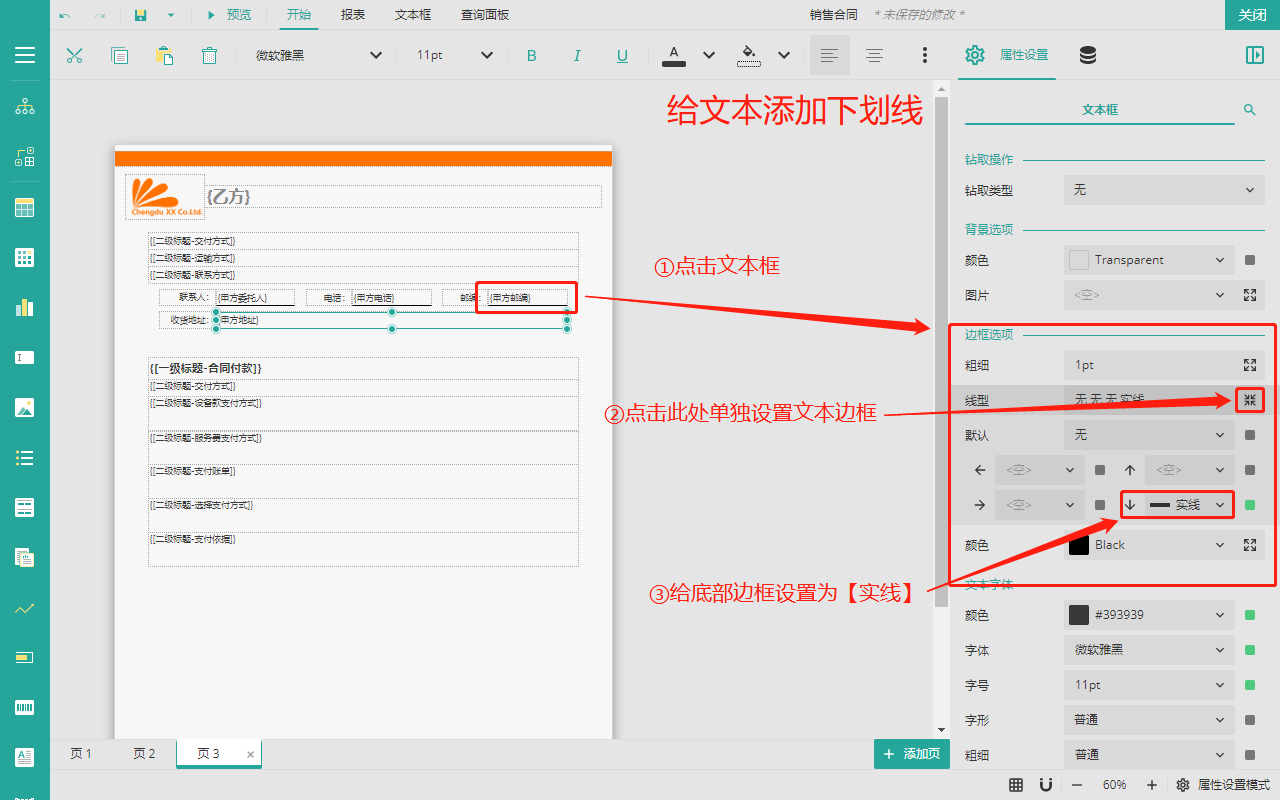Toggle the grid display icon
Viewport: 1280px width, 800px height.
pyautogui.click(x=1016, y=785)
